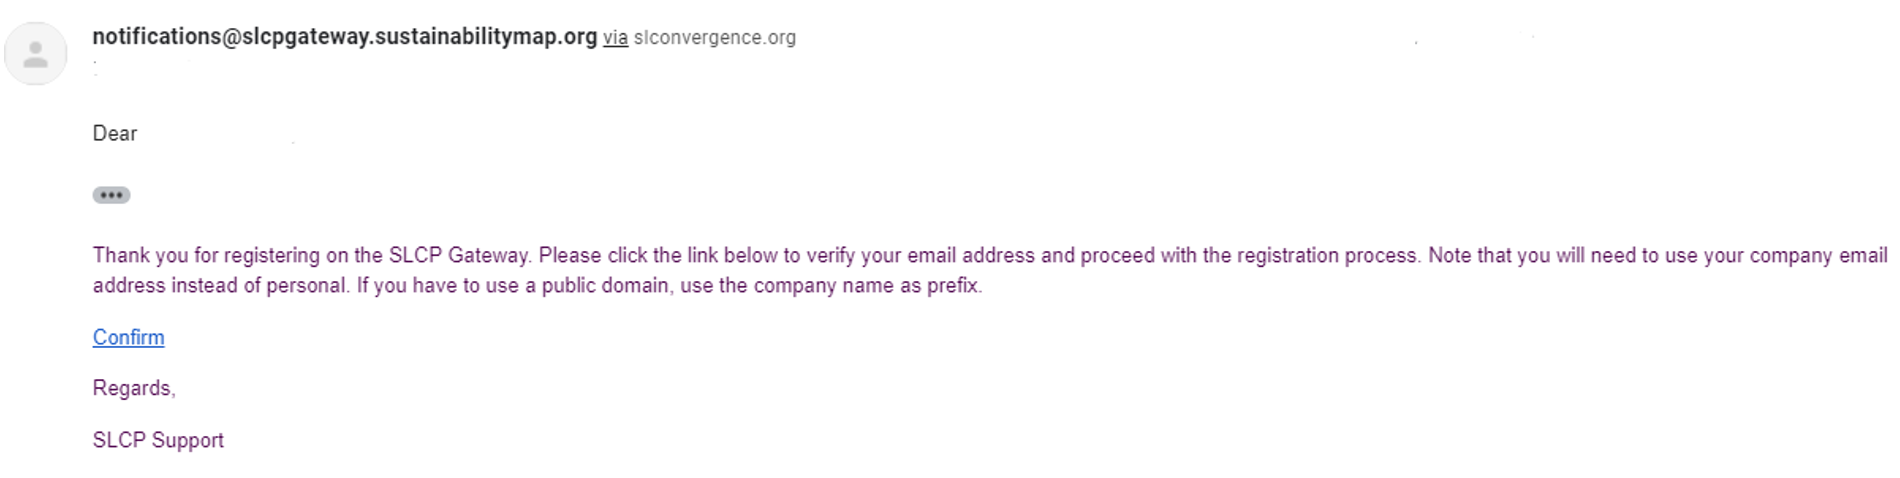This screenshot has height=478, width=1900.
Task: Click the phrase "address instead of personal"
Action: [x=220, y=285]
